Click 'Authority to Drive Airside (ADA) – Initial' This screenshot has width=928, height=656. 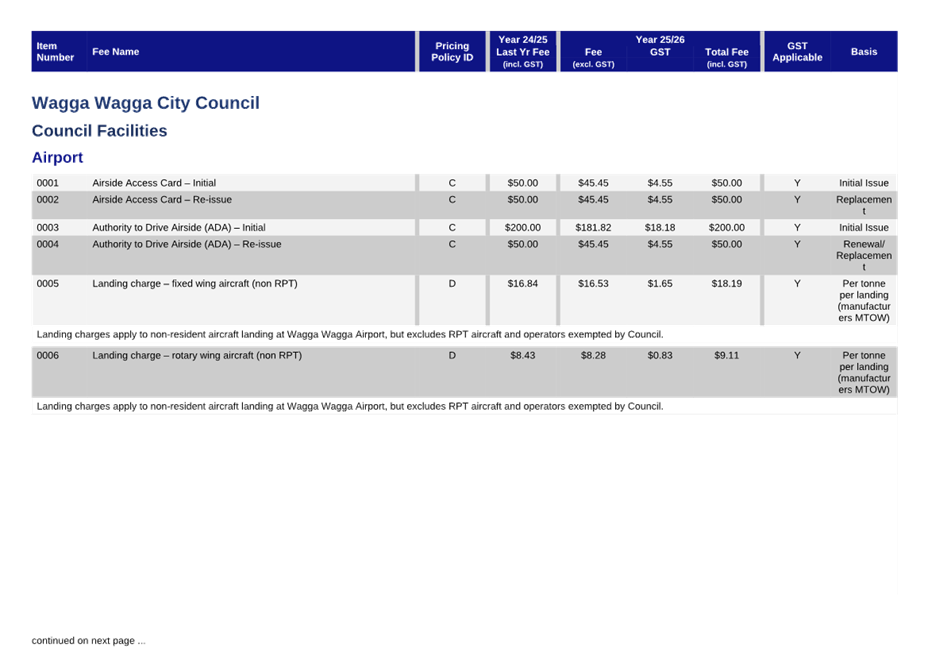coord(179,227)
